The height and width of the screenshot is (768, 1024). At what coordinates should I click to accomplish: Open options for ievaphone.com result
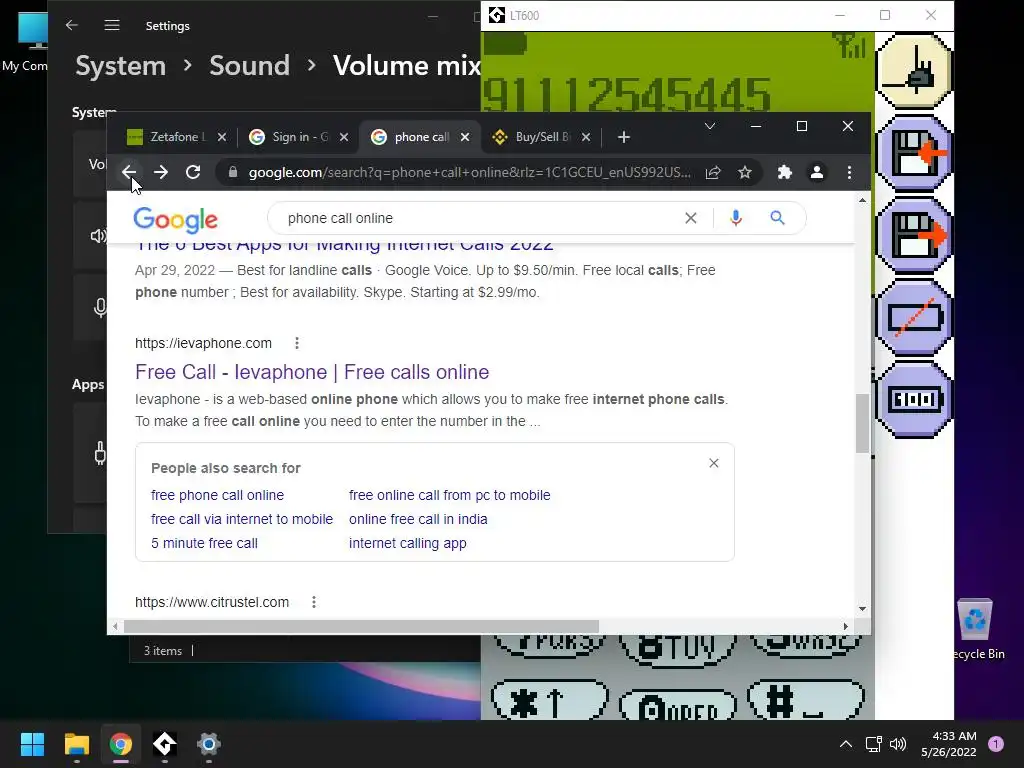pos(296,343)
